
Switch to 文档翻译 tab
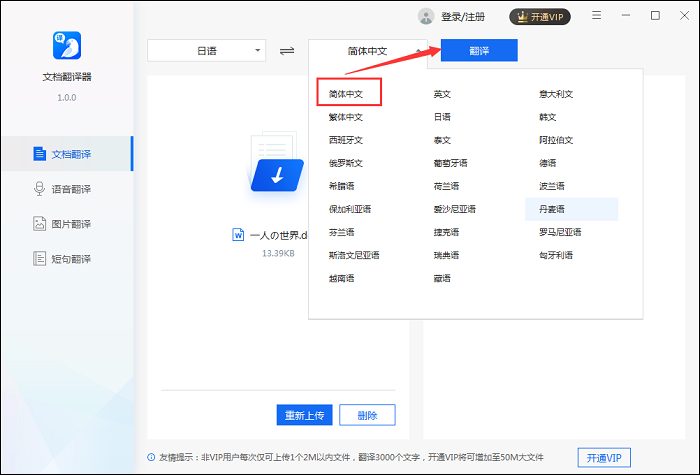(x=67, y=154)
